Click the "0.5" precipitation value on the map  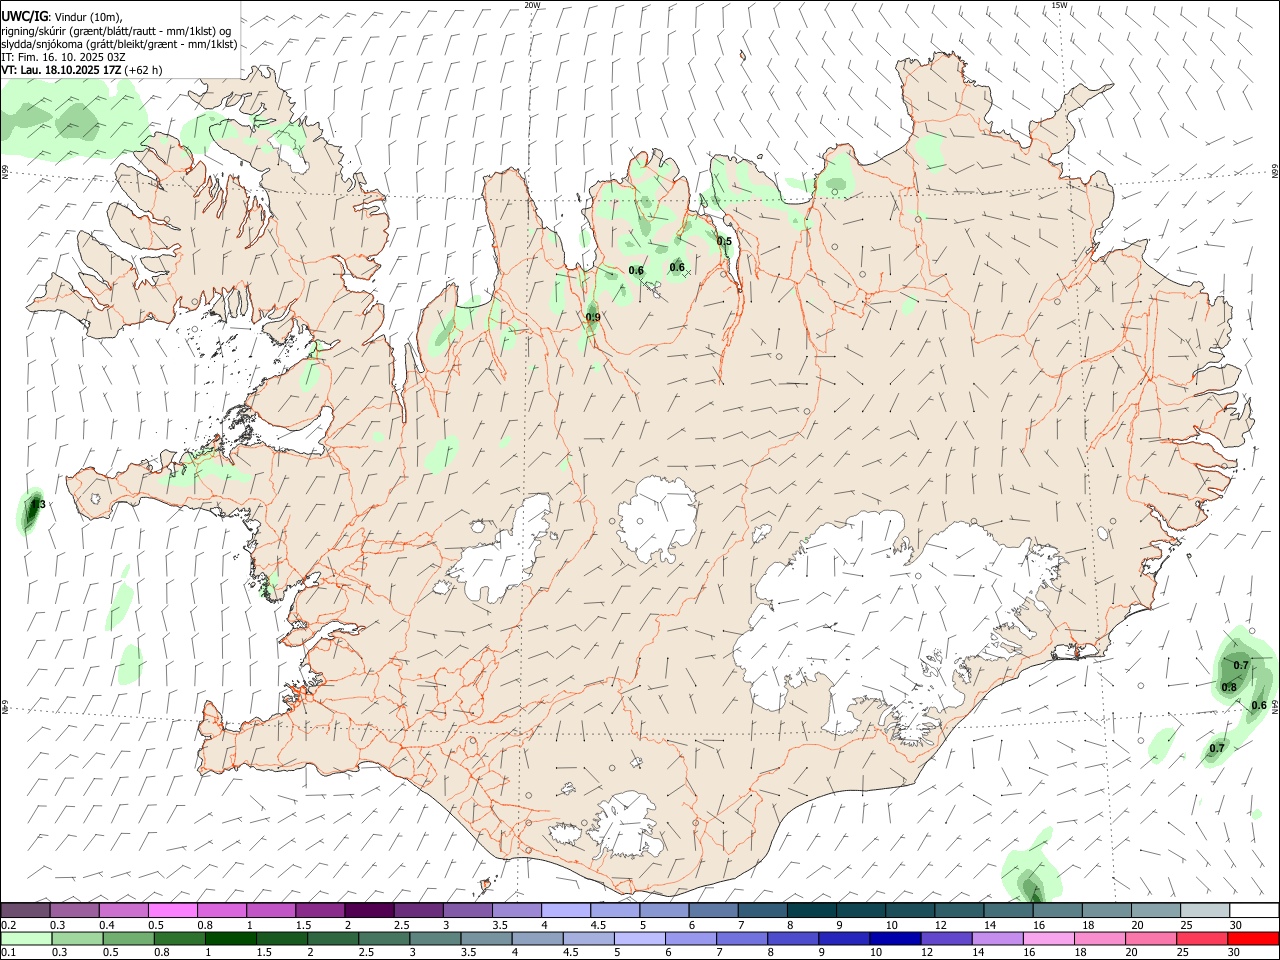point(724,241)
